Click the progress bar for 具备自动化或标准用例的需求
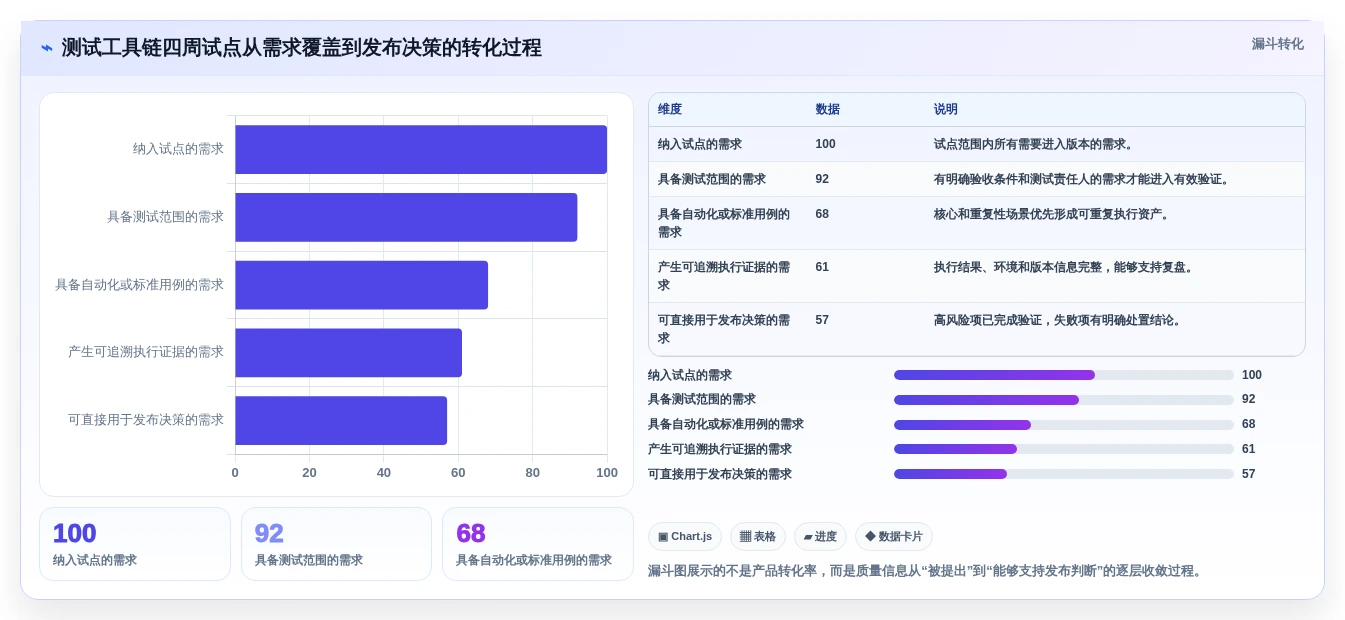The image size is (1345, 620). (1064, 425)
